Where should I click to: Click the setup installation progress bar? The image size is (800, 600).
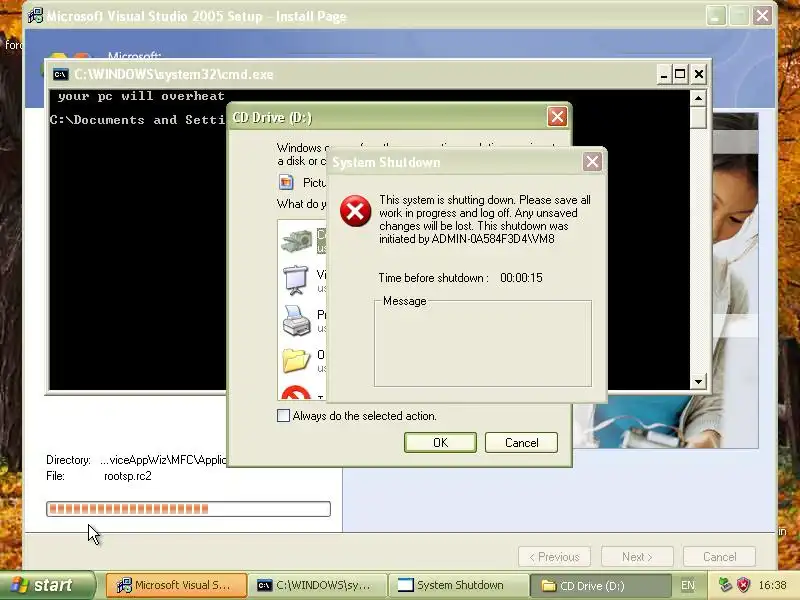click(188, 509)
